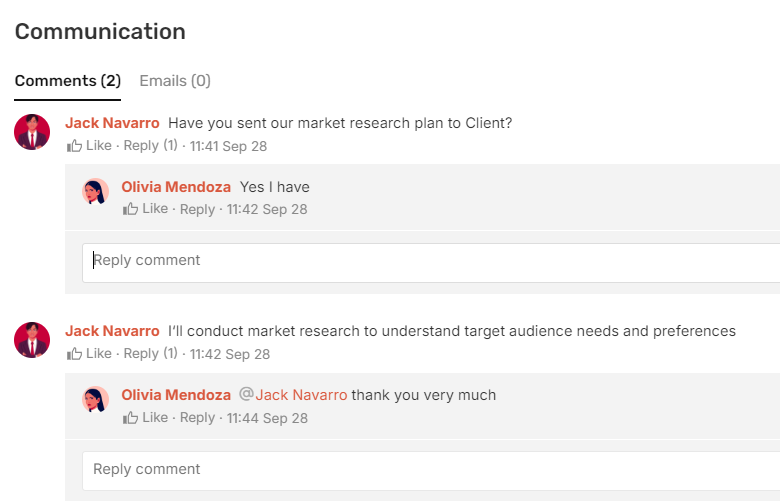Reply to Olivia's 'thank you very much' comment

click(197, 417)
